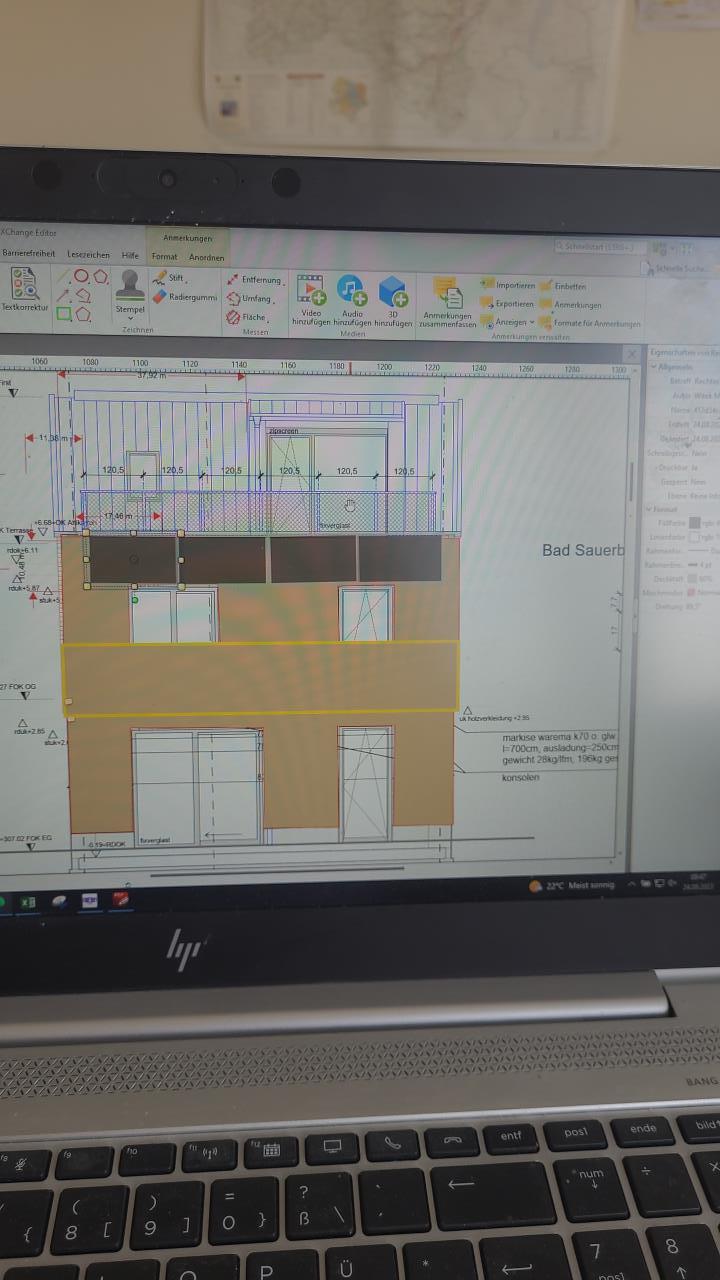Click Importieren button
This screenshot has height=1280, width=720.
[x=508, y=285]
